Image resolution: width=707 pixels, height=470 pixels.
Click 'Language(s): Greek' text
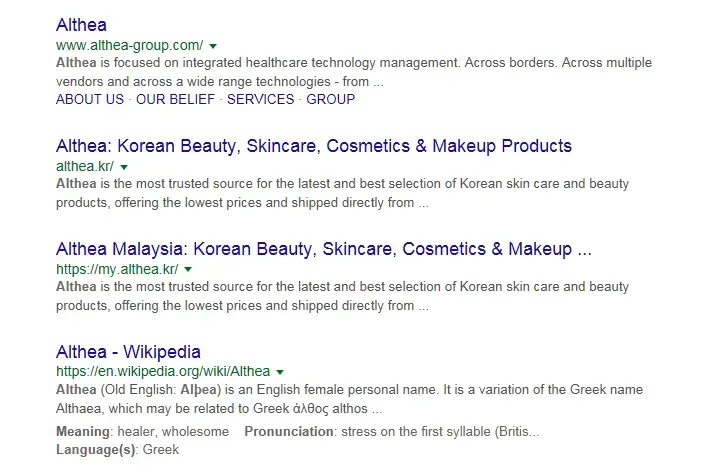click(117, 450)
